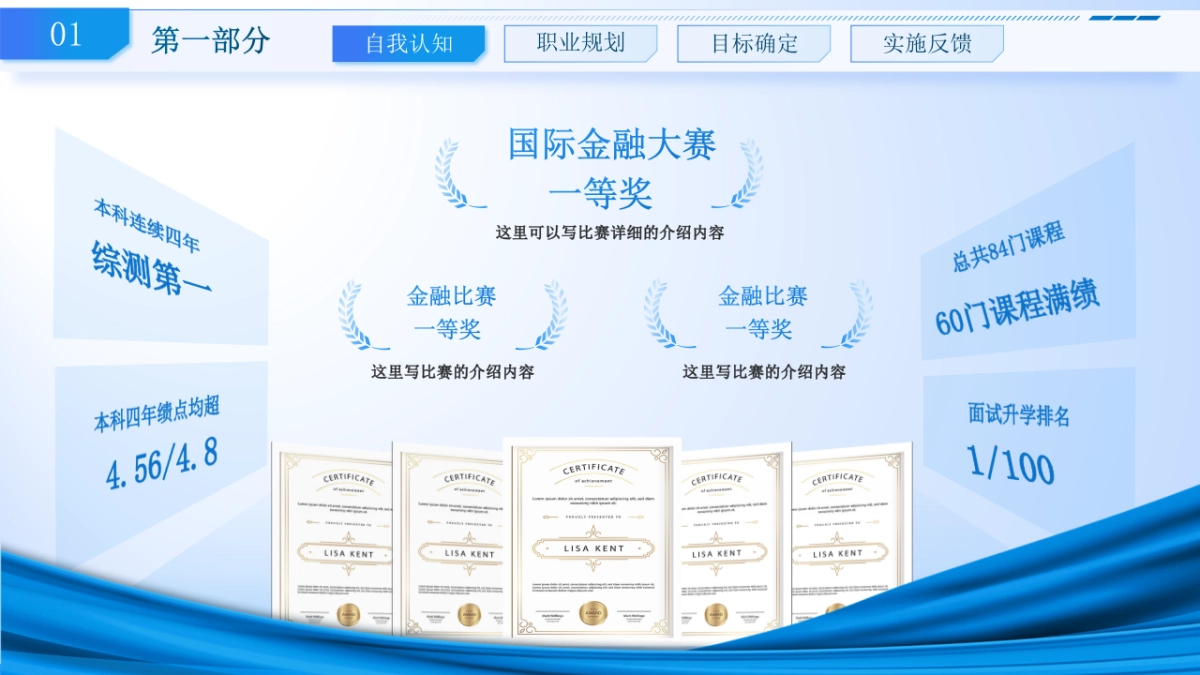1200x675 pixels.
Task: Switch to the 职业规划 tab
Action: pos(580,44)
